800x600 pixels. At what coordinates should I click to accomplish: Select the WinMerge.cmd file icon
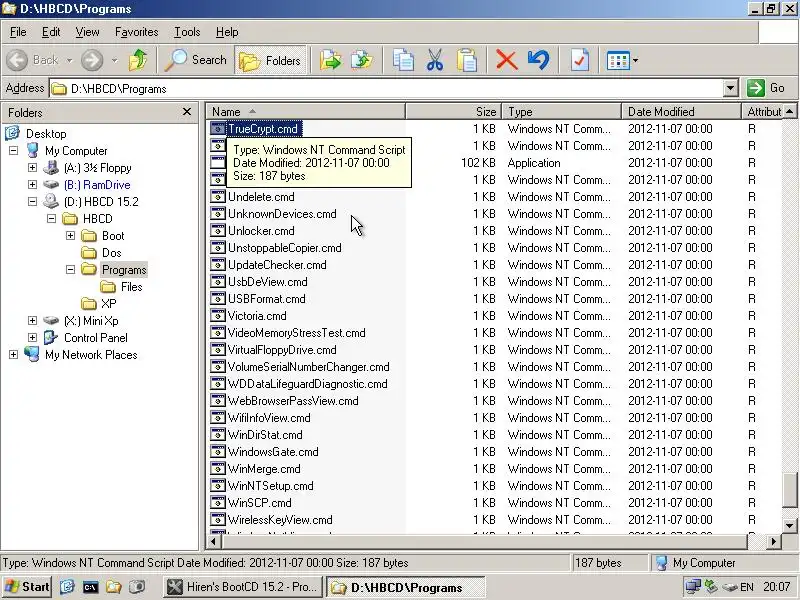(x=218, y=468)
